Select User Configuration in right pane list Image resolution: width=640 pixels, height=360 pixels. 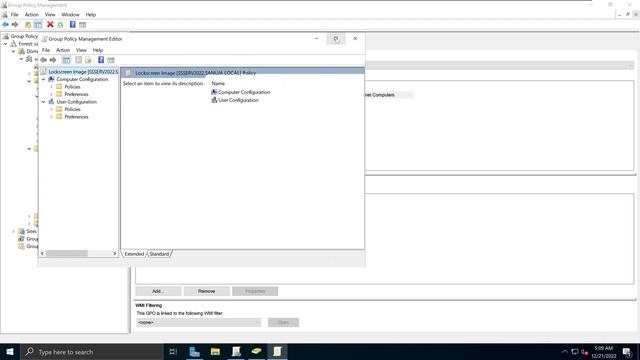[238, 100]
